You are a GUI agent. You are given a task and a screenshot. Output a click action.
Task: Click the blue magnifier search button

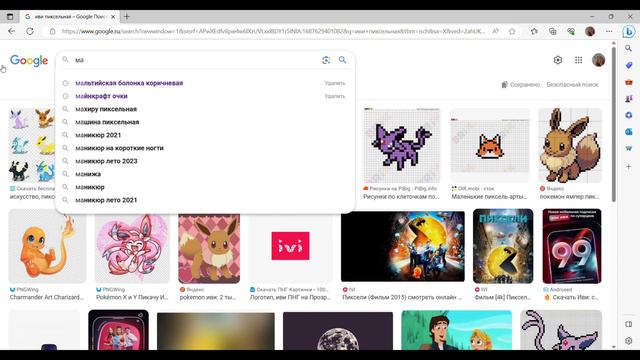[x=342, y=60]
